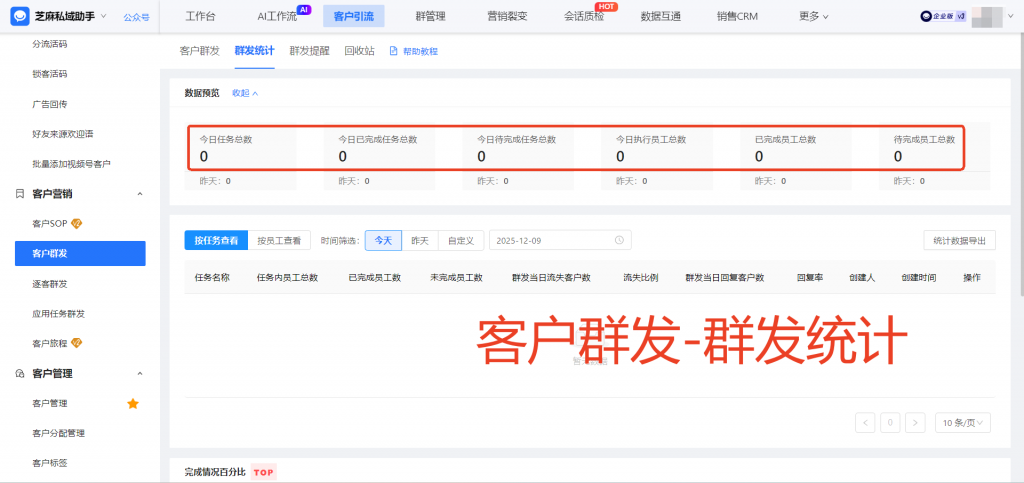The width and height of the screenshot is (1024, 483).
Task: Open 客户旅程 in sidebar
Action: click(x=50, y=343)
